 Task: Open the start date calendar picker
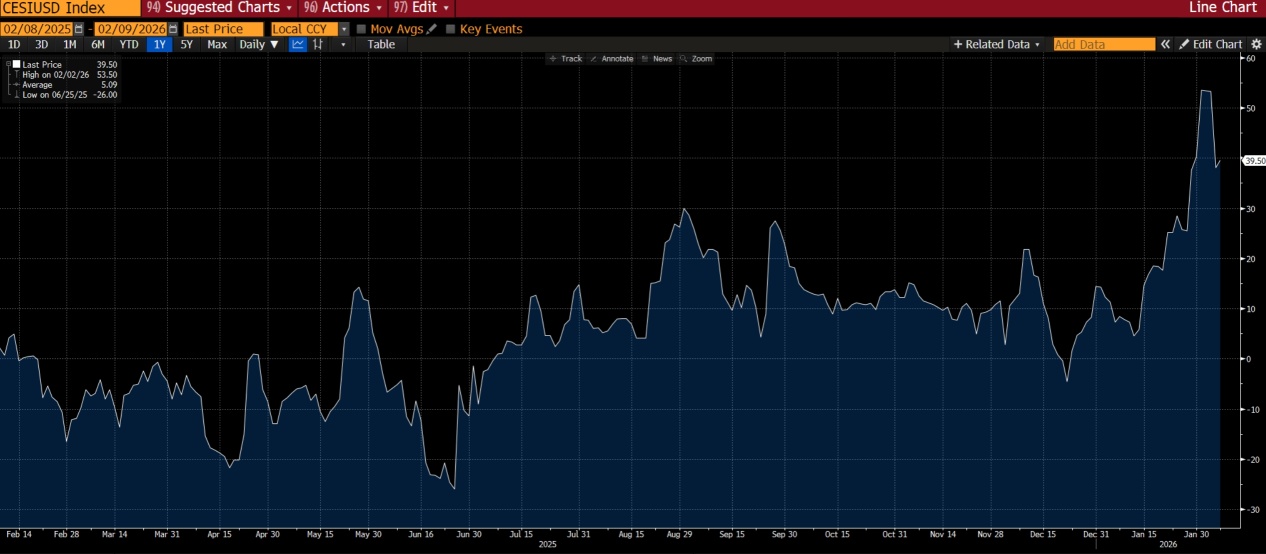(79, 29)
